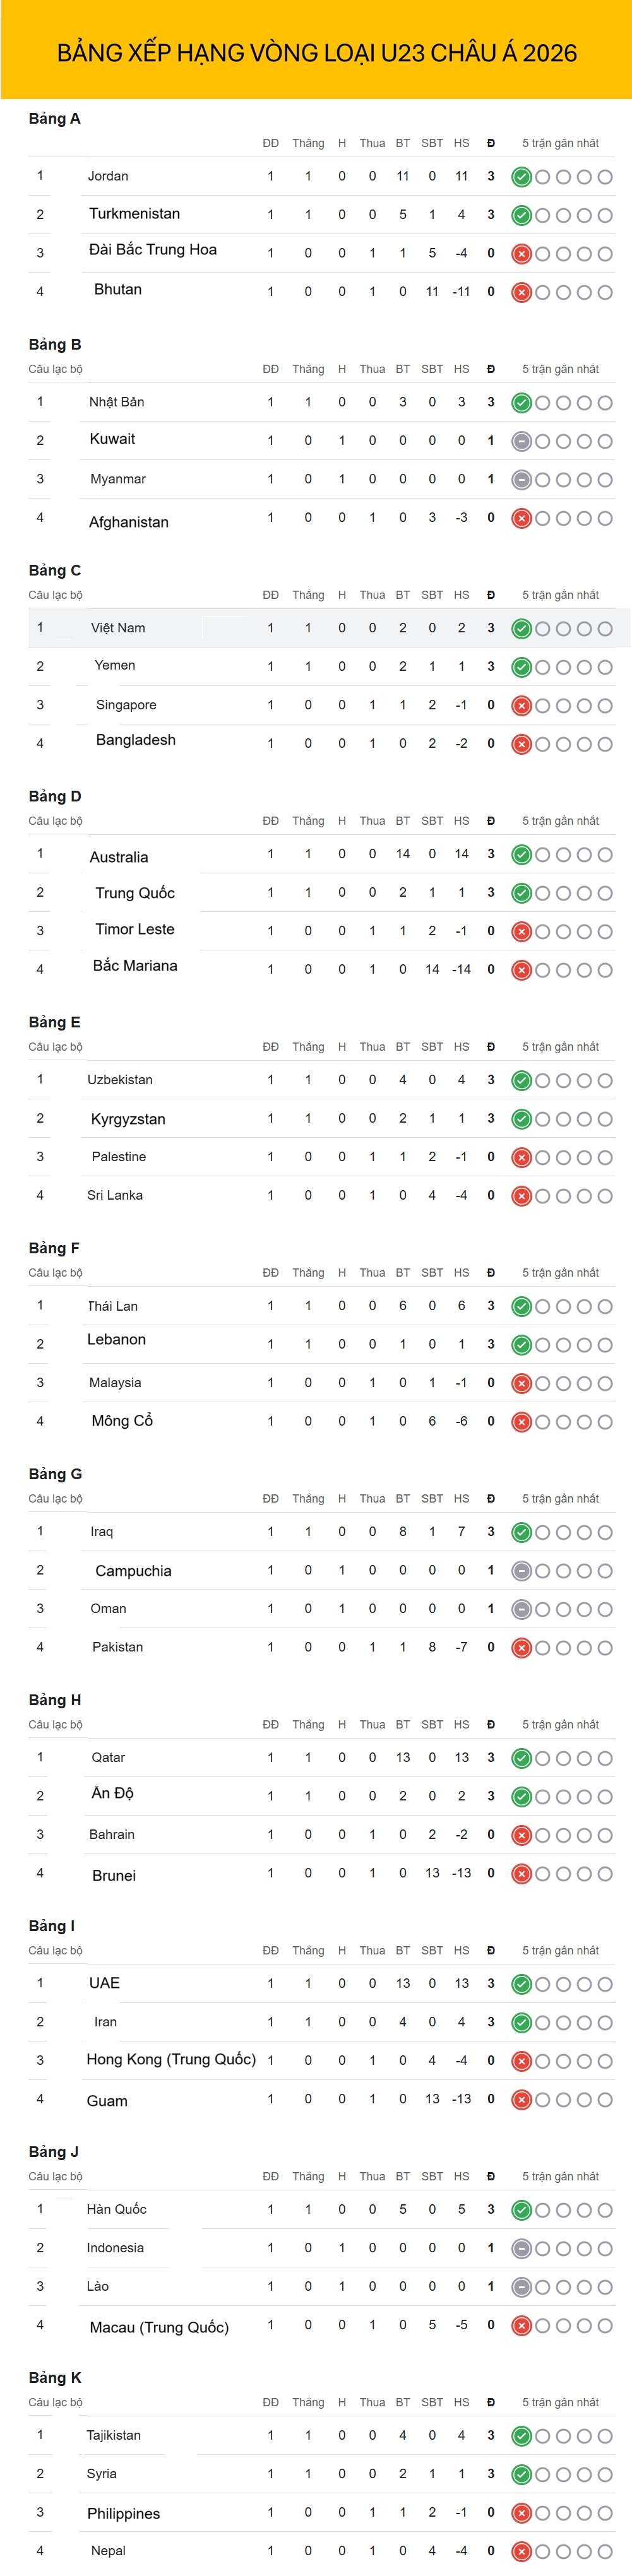Click Singapore's red loss icon in Bảng C
The height and width of the screenshot is (2576, 632).
(521, 706)
